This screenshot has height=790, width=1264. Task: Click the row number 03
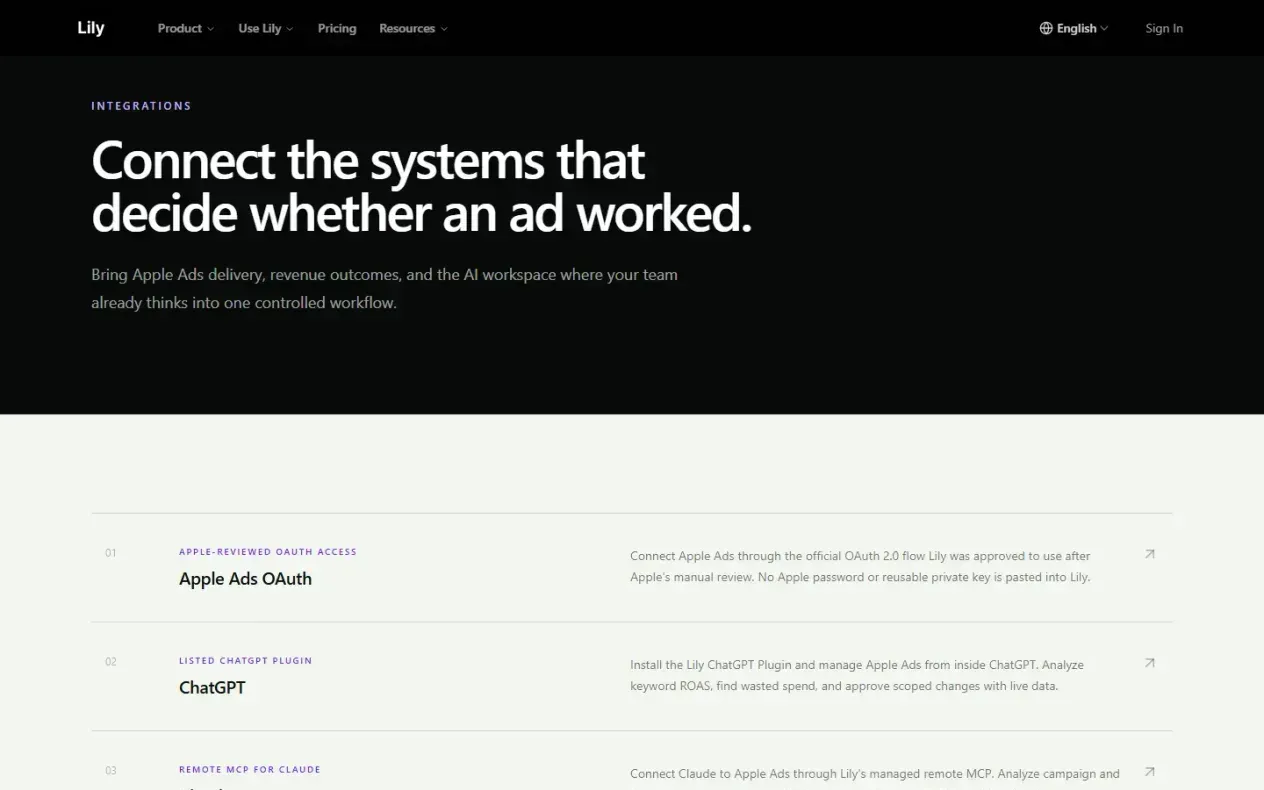pos(111,771)
